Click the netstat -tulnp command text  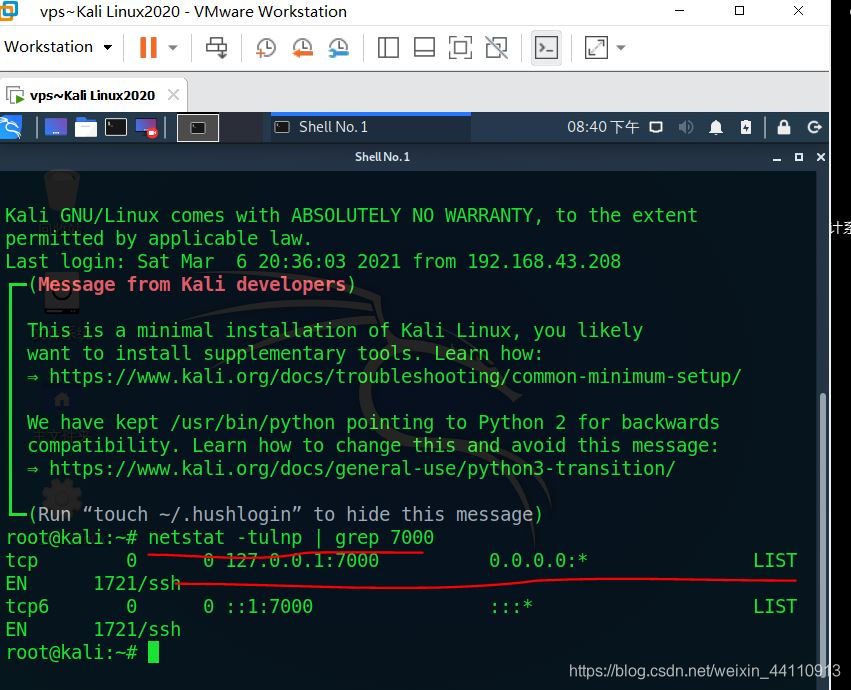[225, 537]
